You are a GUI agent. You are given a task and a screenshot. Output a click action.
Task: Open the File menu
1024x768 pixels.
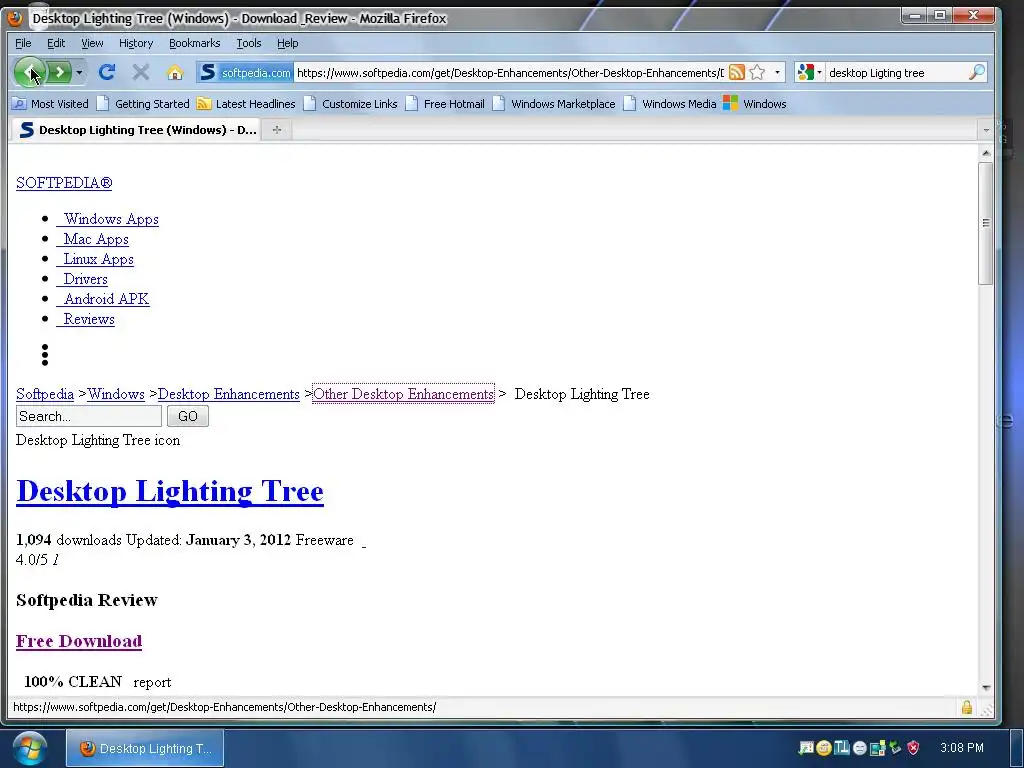coord(23,43)
